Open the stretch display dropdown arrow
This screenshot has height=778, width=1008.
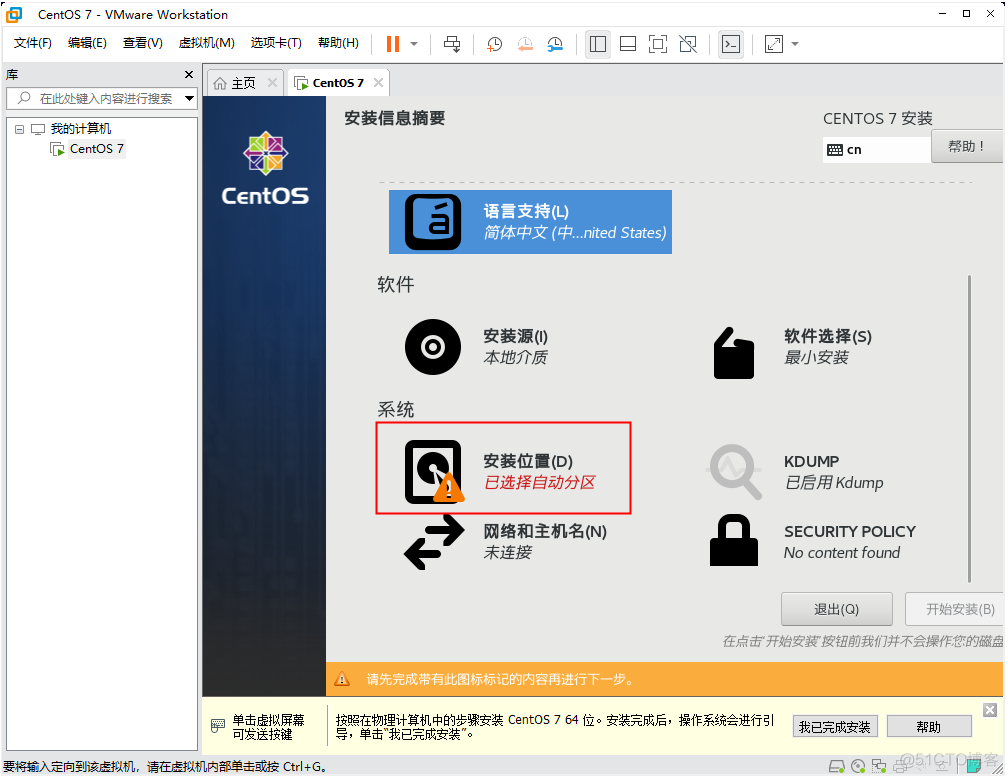(795, 44)
